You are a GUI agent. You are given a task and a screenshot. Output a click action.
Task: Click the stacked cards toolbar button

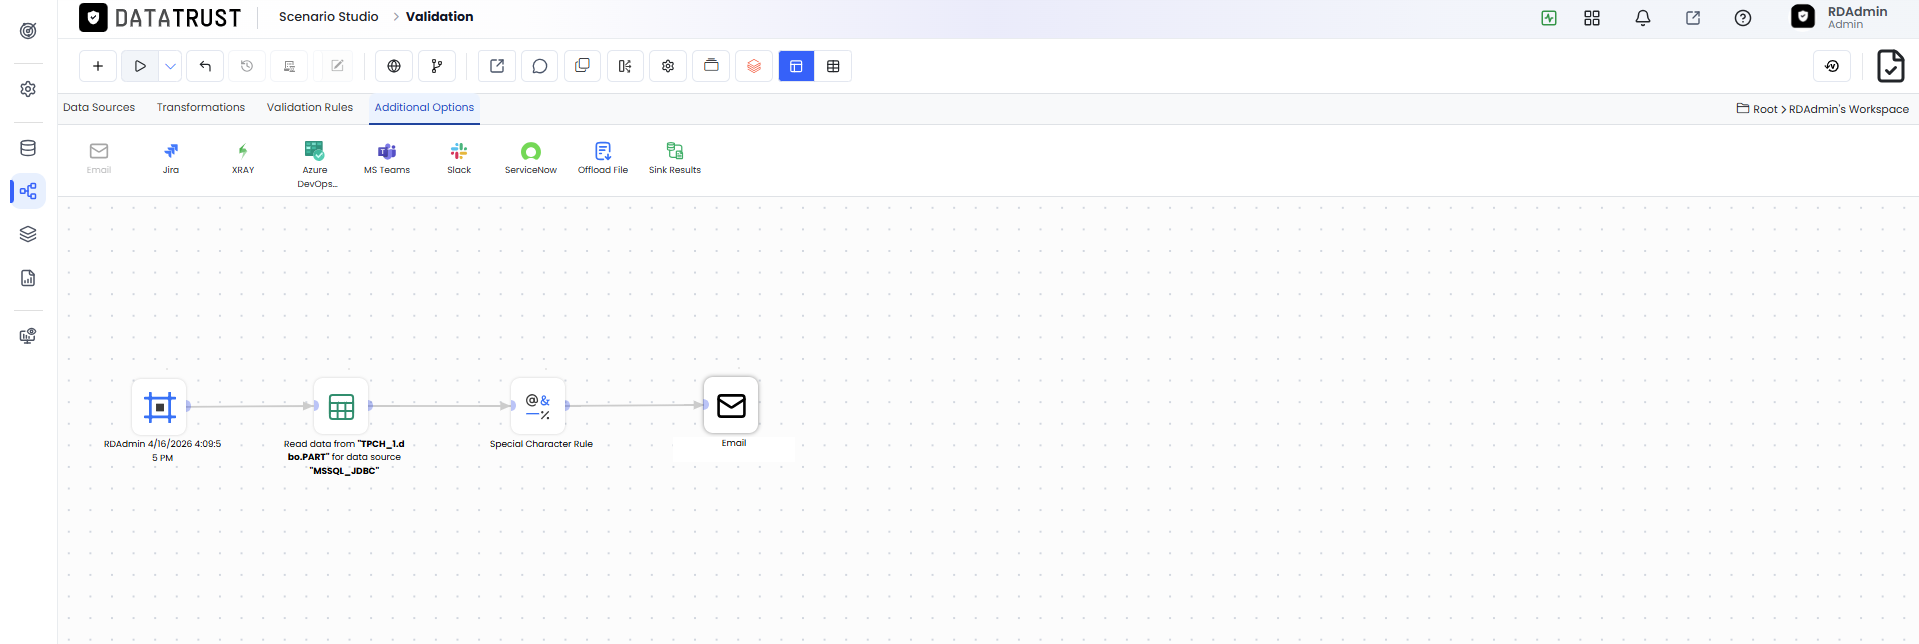click(711, 66)
